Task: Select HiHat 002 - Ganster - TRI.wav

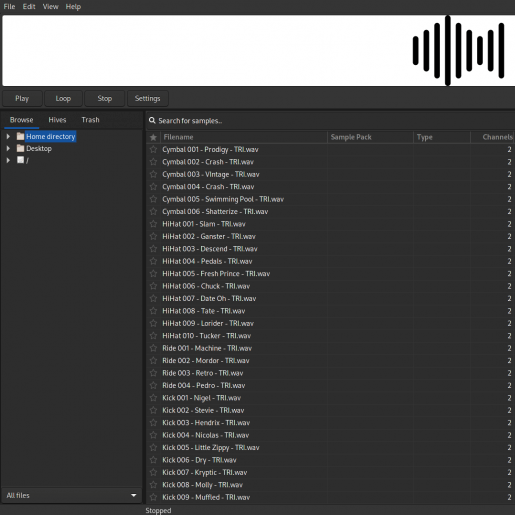Action: [209, 236]
